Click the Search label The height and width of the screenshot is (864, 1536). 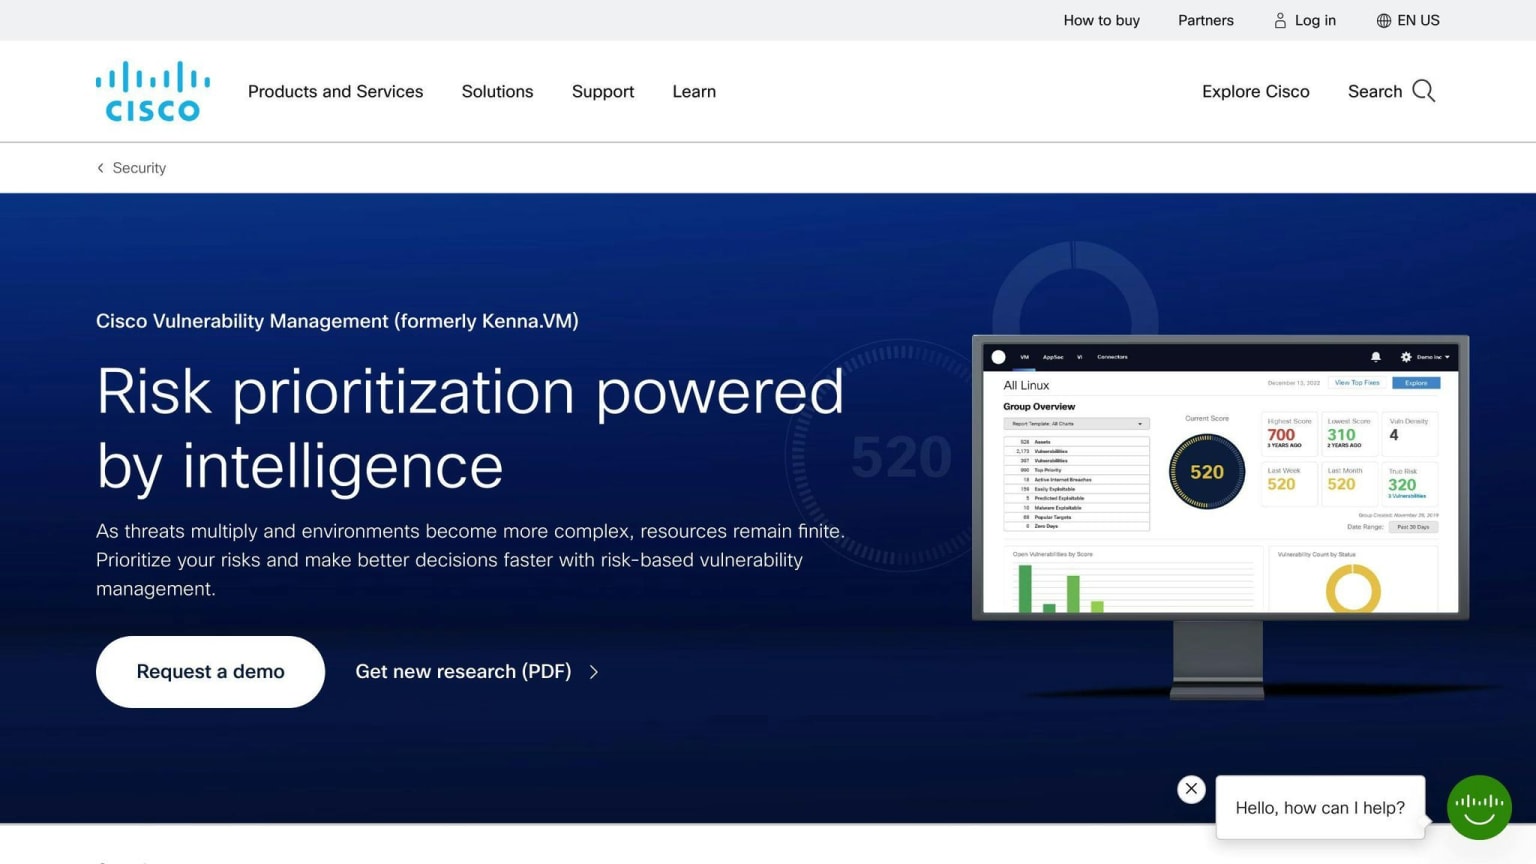(x=1375, y=91)
